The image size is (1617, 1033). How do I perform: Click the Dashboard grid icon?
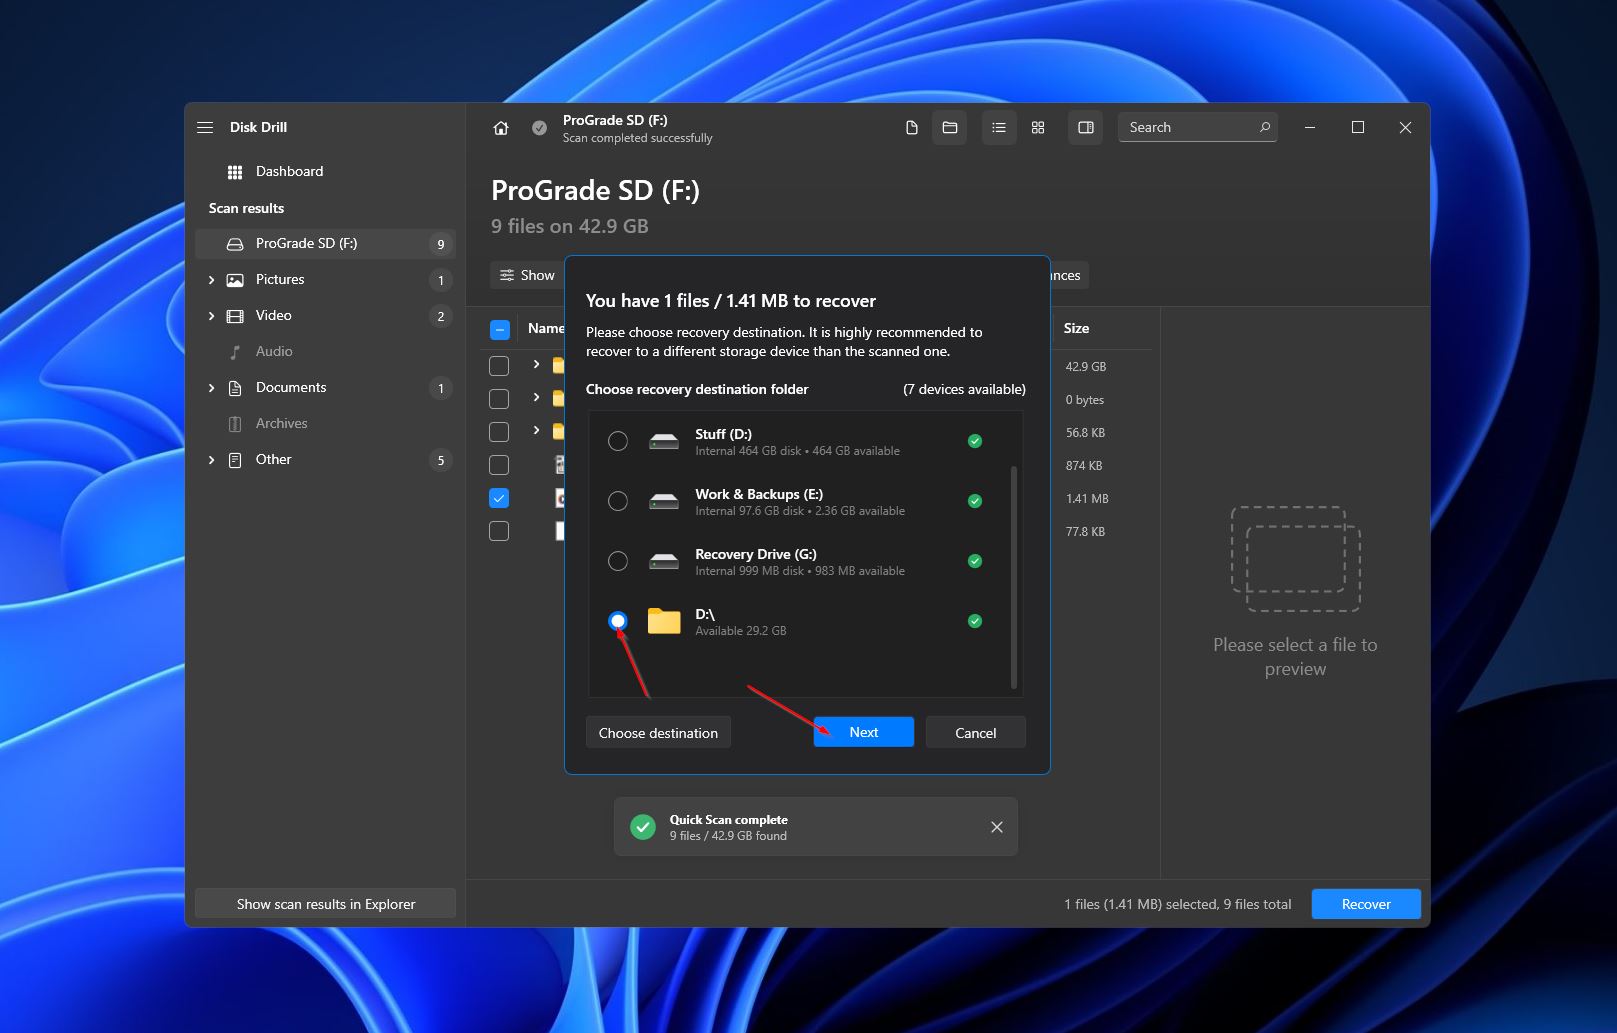click(x=235, y=172)
